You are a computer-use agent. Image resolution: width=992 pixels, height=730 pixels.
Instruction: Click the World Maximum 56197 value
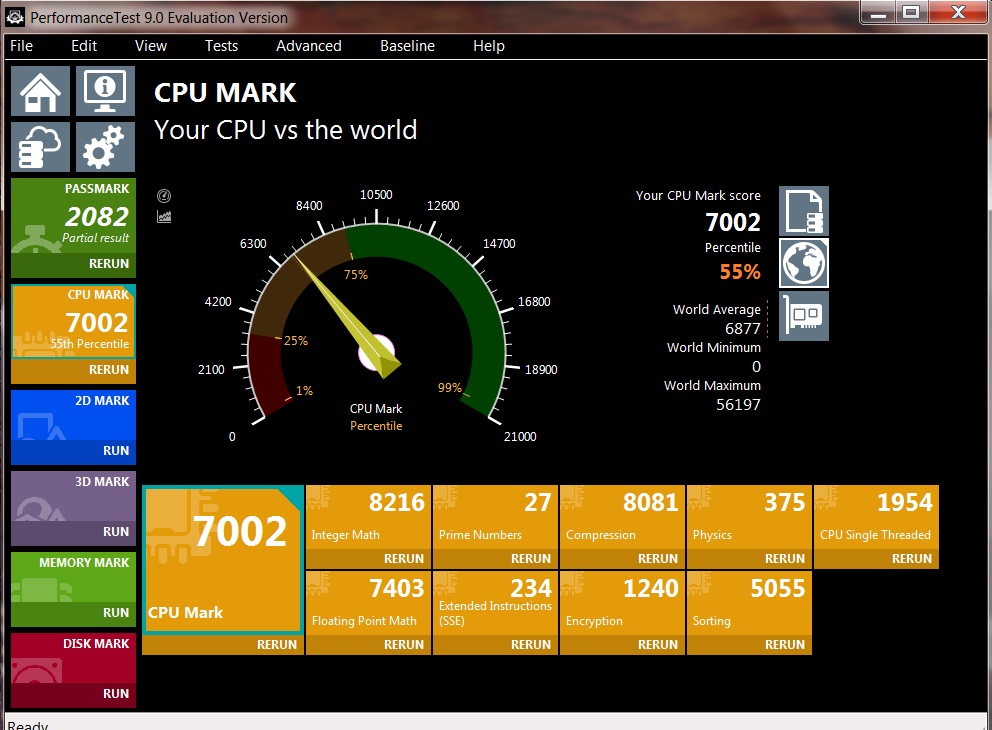click(738, 405)
